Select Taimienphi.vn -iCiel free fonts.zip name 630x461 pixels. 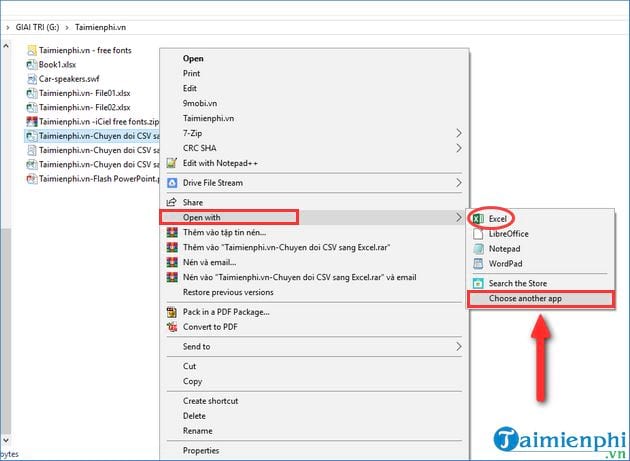99,121
